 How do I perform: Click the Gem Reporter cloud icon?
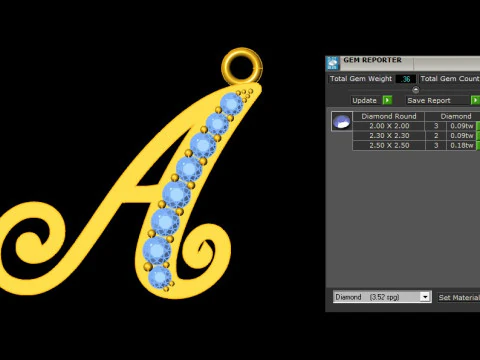(x=332, y=63)
